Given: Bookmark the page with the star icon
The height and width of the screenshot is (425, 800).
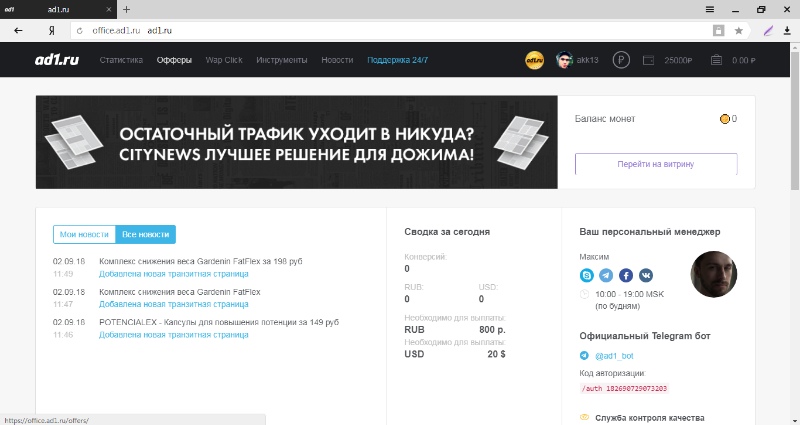Looking at the screenshot, I should pyautogui.click(x=739, y=31).
